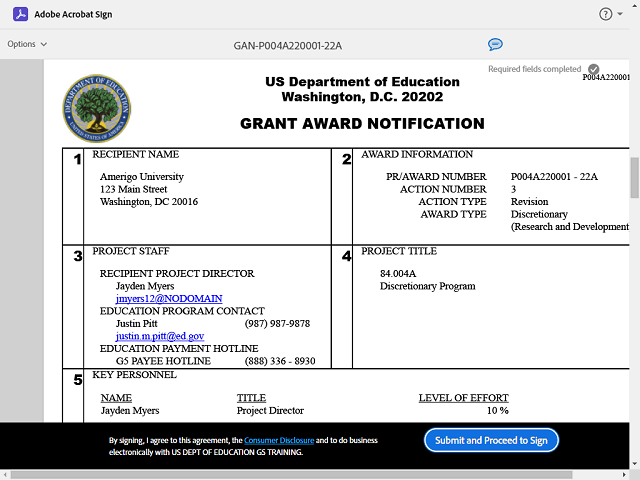Click the action number value 3
This screenshot has height=480, width=640.
pos(513,189)
